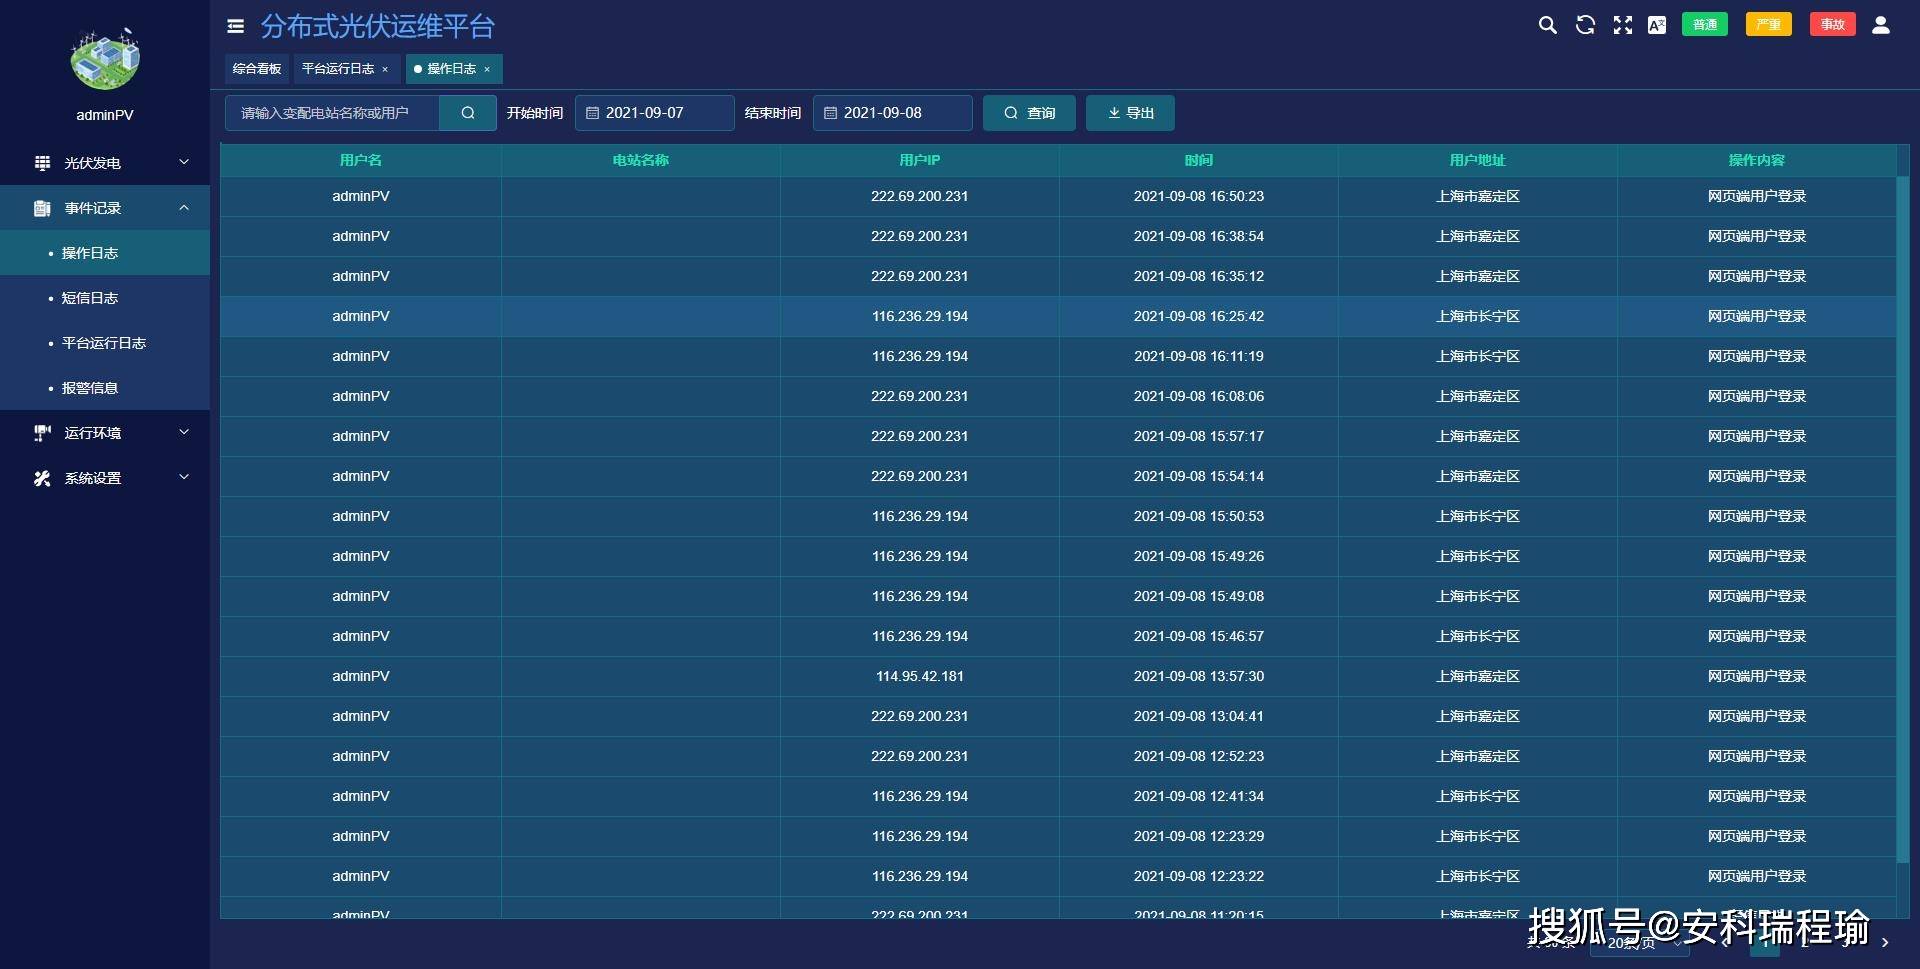Click the red 事故 alarm badge
This screenshot has width=1920, height=969.
tap(1833, 25)
